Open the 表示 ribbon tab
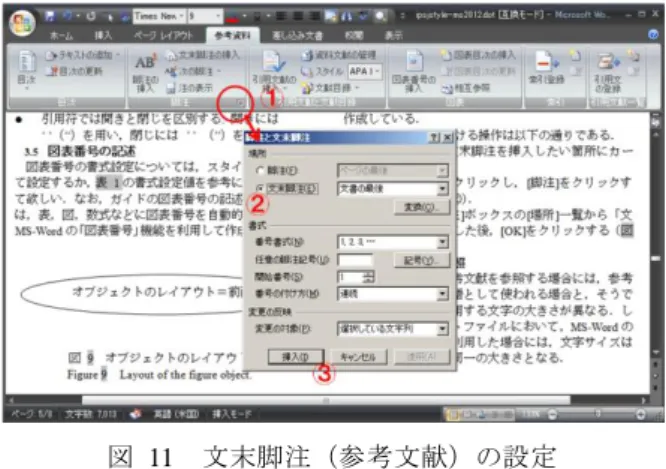Image resolution: width=666 pixels, height=469 pixels. pyautogui.click(x=393, y=36)
